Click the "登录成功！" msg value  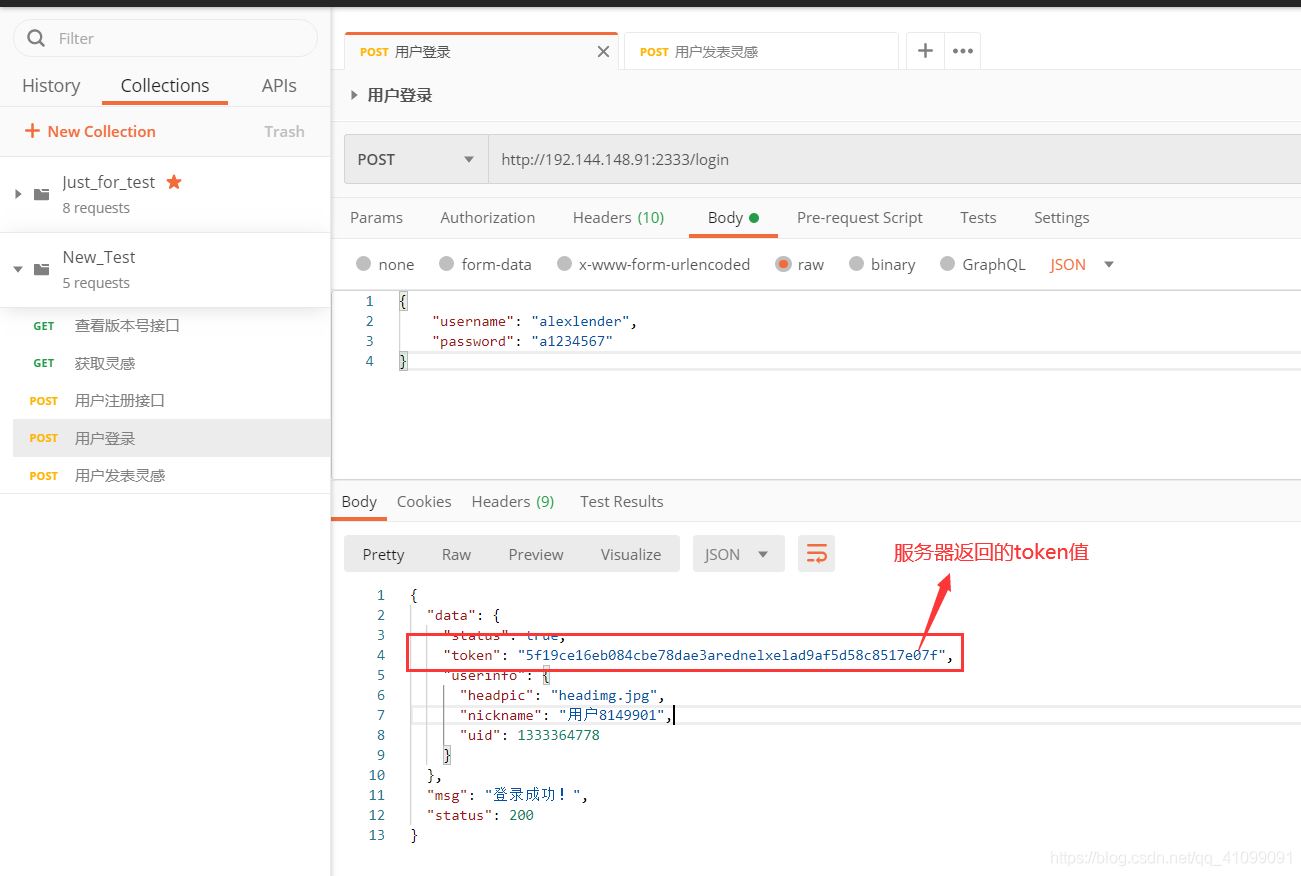tap(533, 795)
